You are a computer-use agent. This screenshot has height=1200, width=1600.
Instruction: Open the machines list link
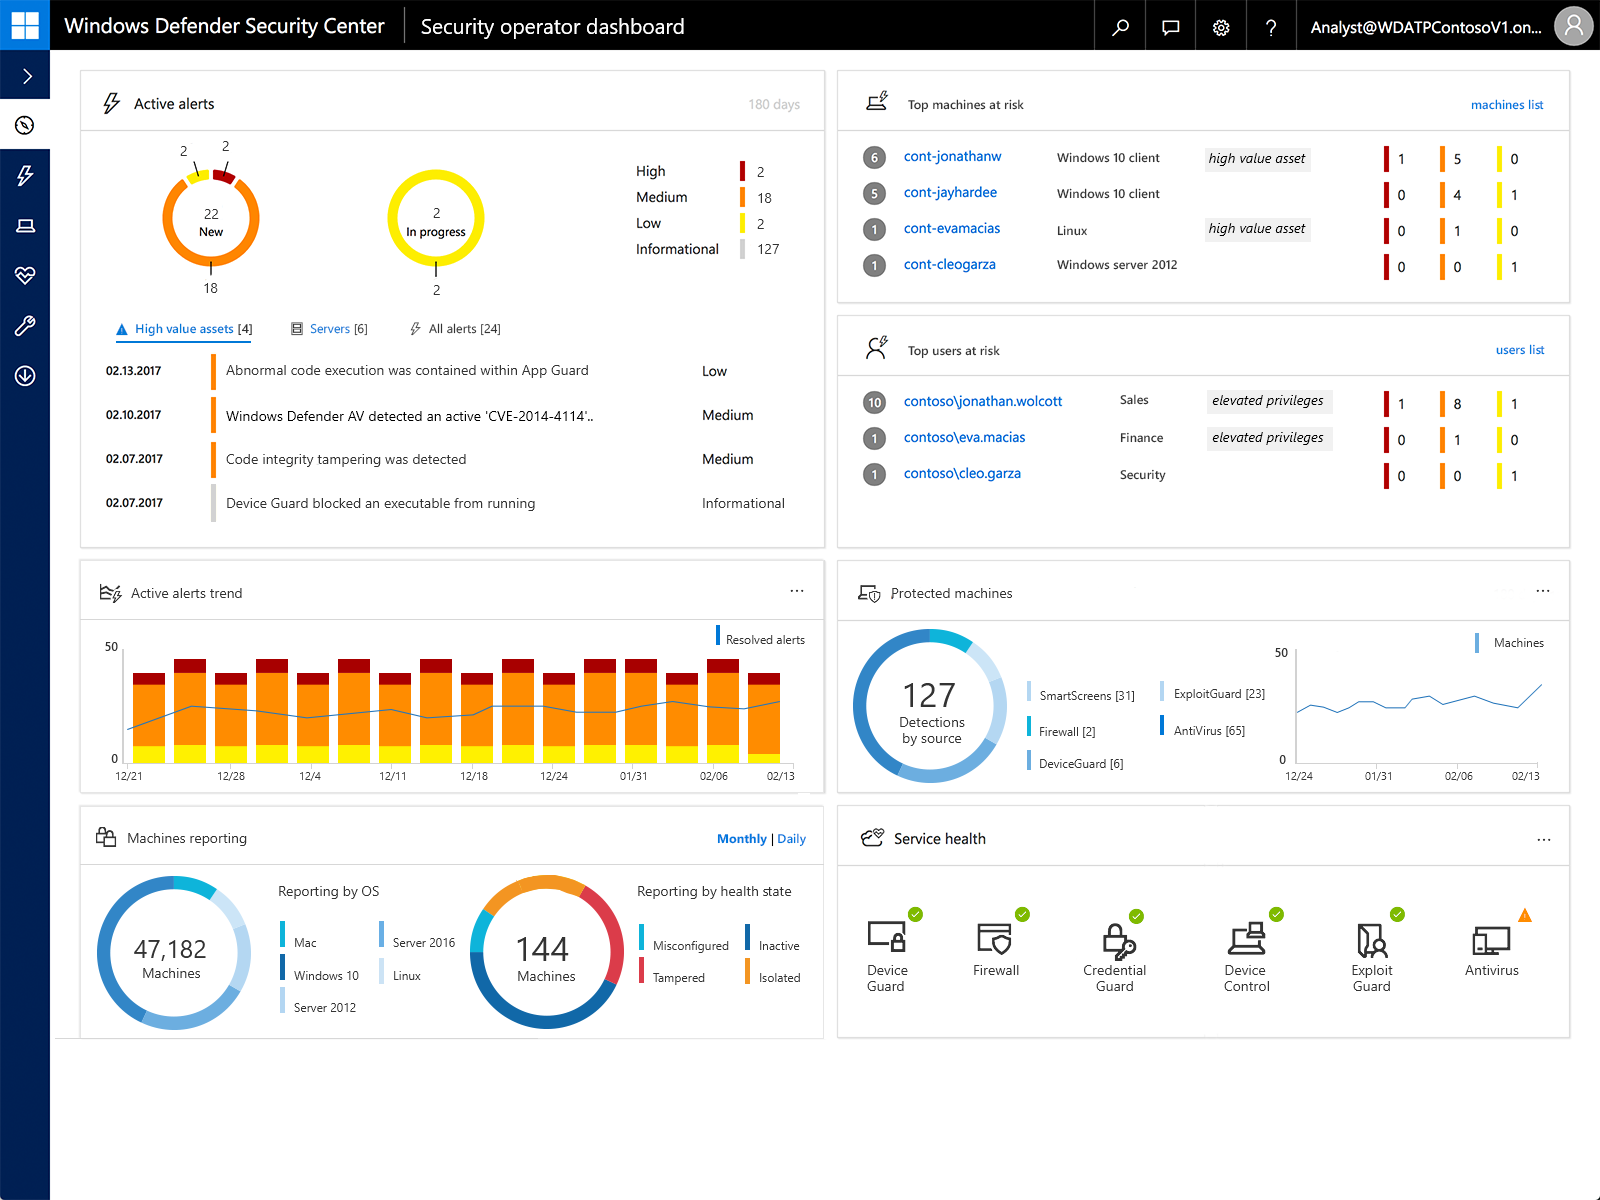(1506, 104)
